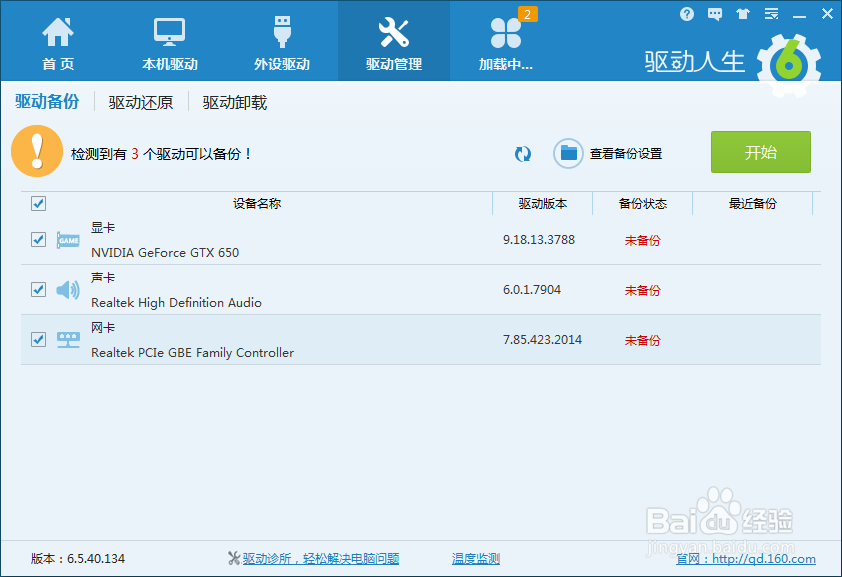This screenshot has height=577, width=842.
Task: Uncheck the 显卡 driver checkbox
Action: pos(38,240)
